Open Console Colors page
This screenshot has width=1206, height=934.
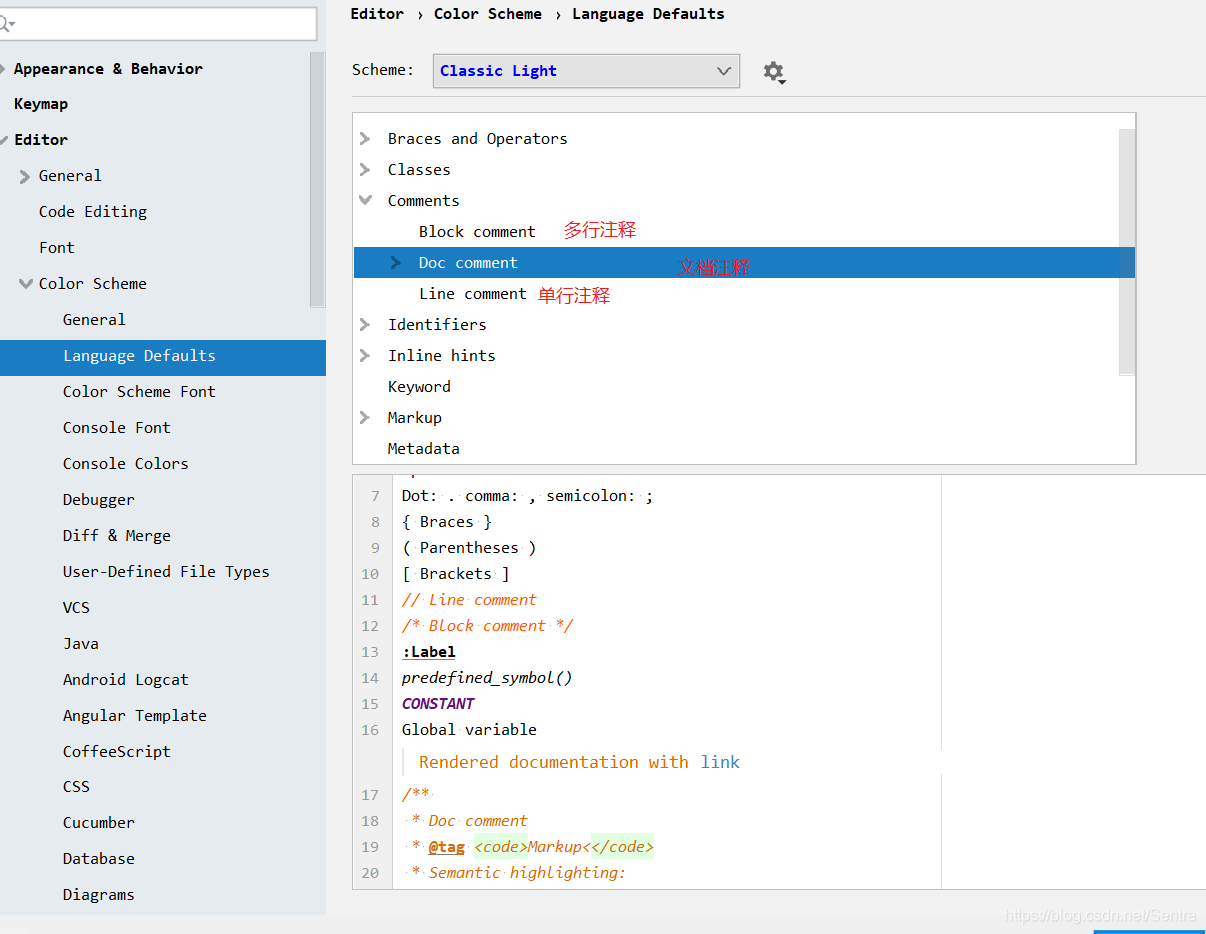126,464
